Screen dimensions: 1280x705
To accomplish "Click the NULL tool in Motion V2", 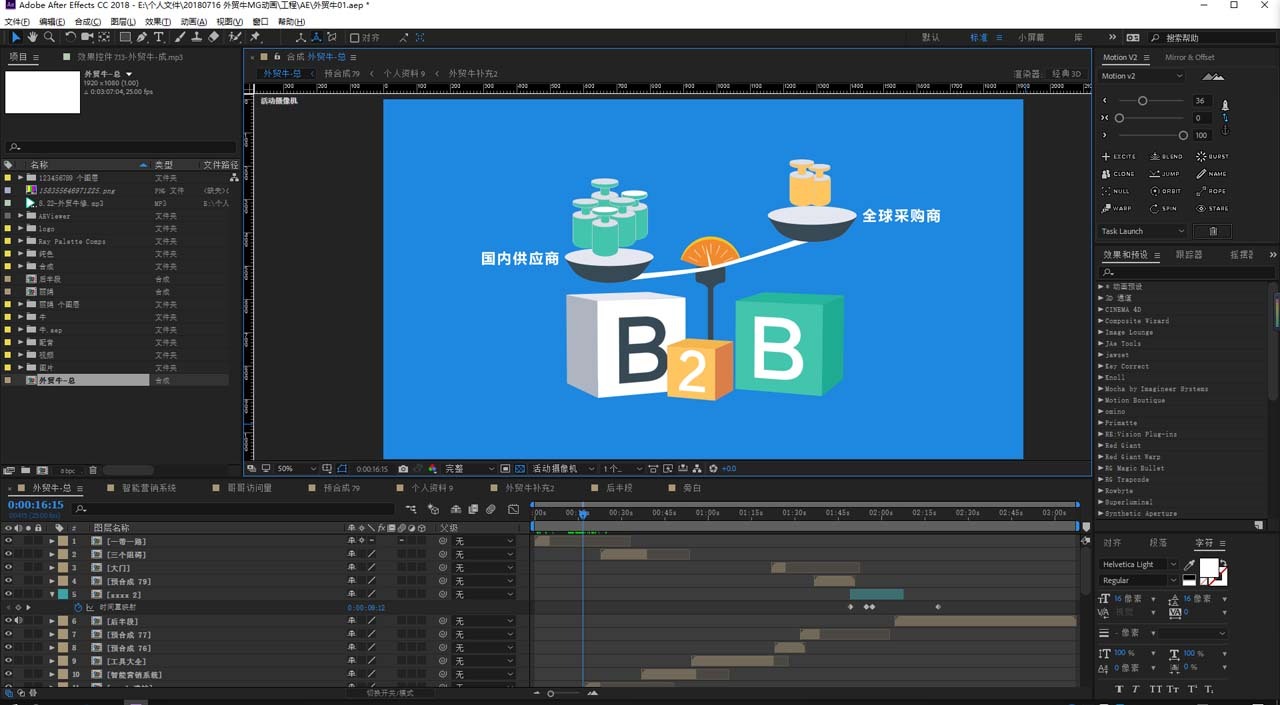I will tap(1116, 191).
